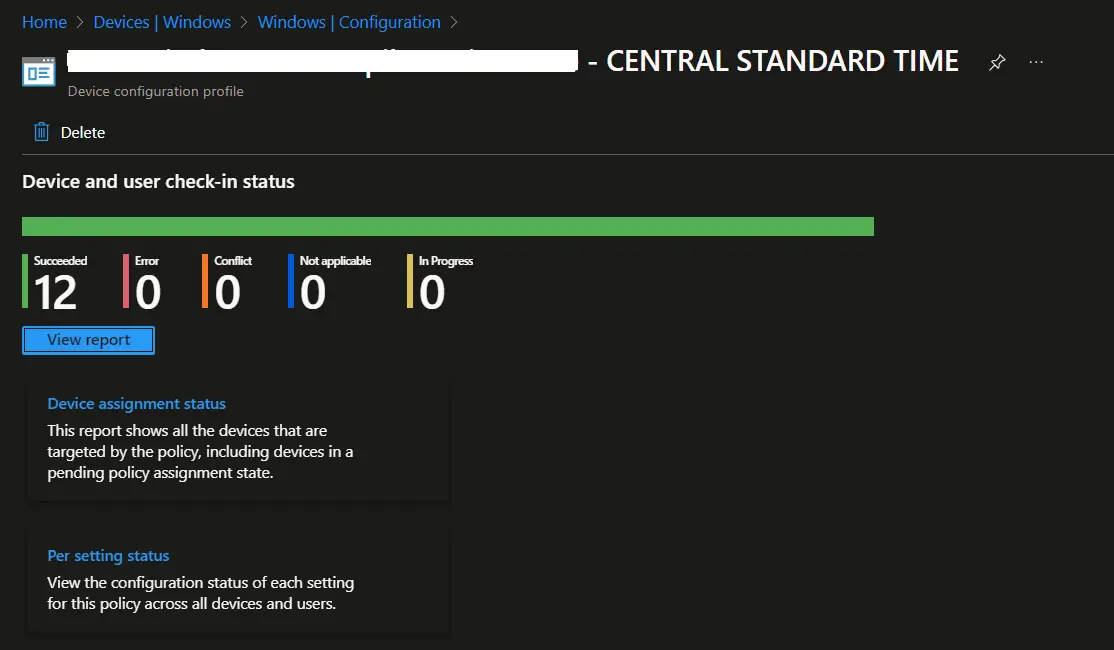Open Devices Windows from the breadcrumb

coord(162,21)
